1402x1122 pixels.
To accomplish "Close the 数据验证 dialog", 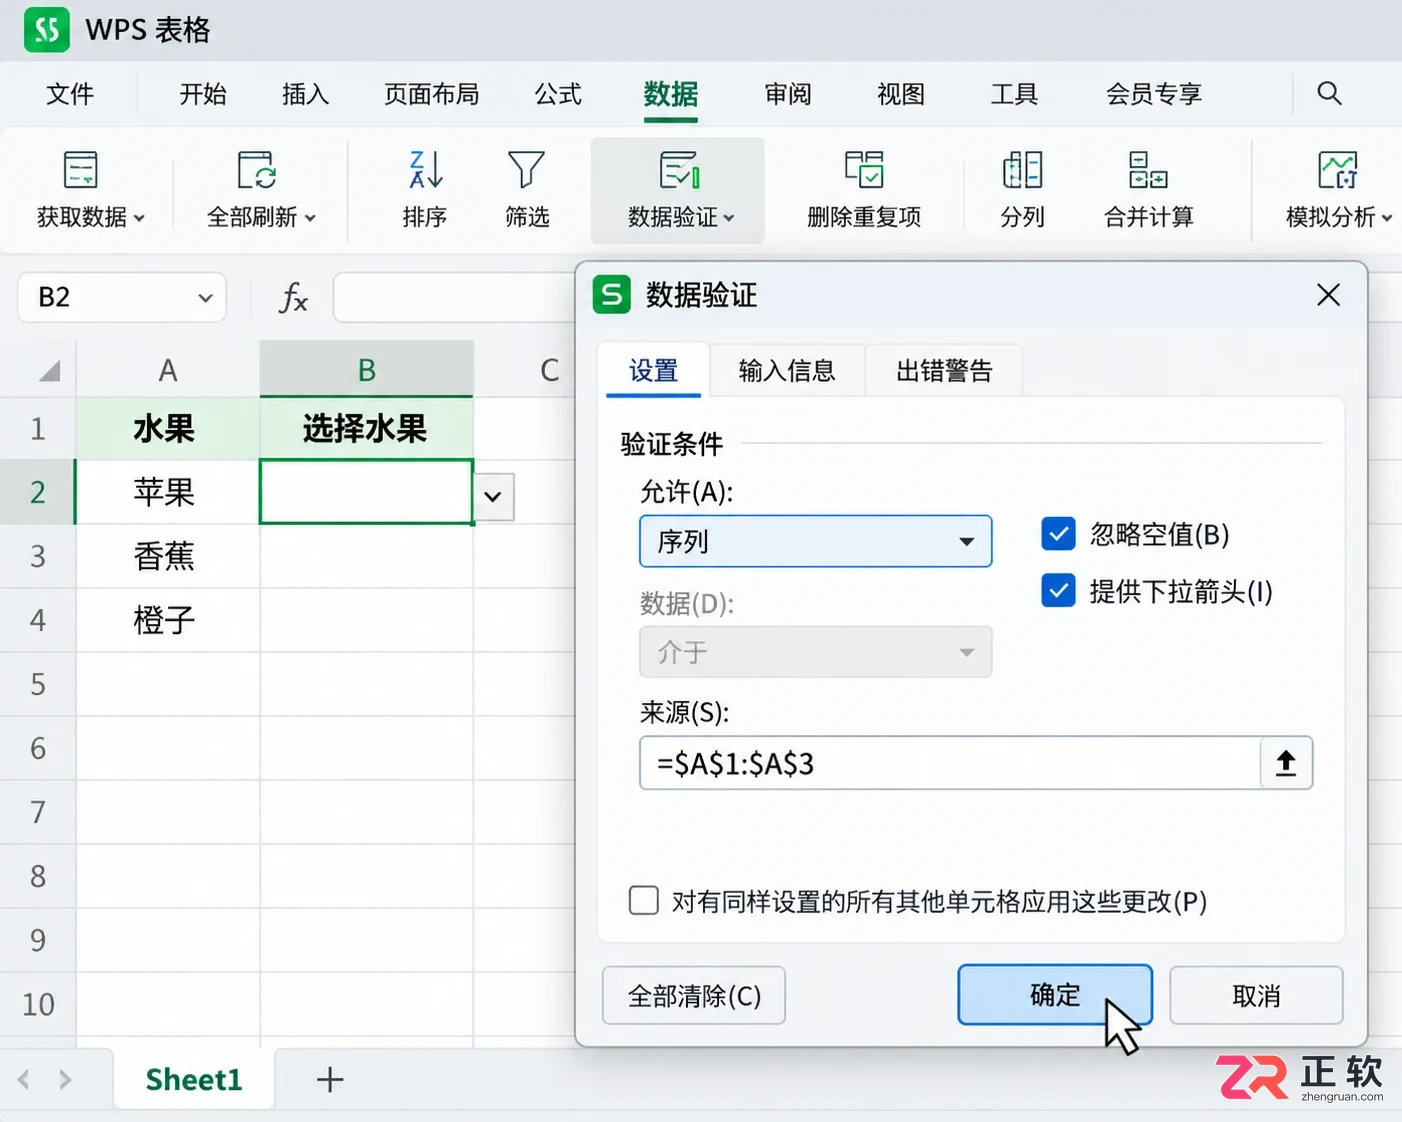I will (1328, 295).
